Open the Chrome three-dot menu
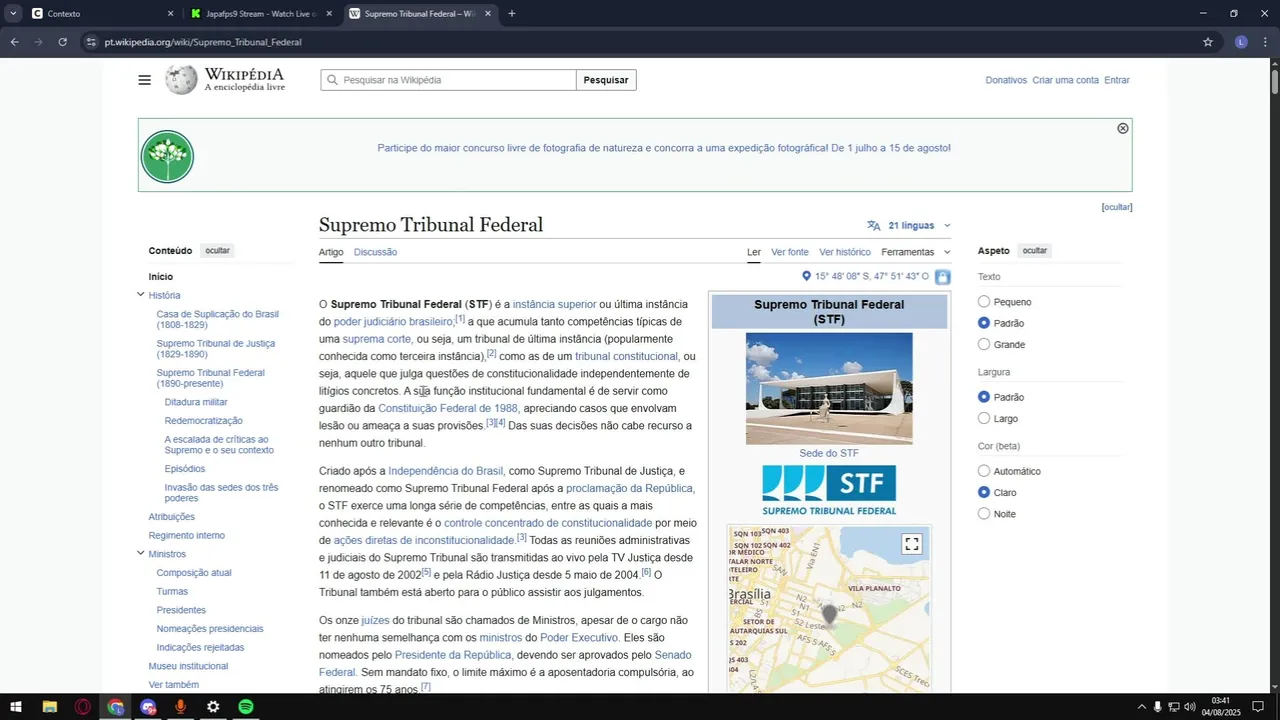1280x720 pixels. 1266,42
